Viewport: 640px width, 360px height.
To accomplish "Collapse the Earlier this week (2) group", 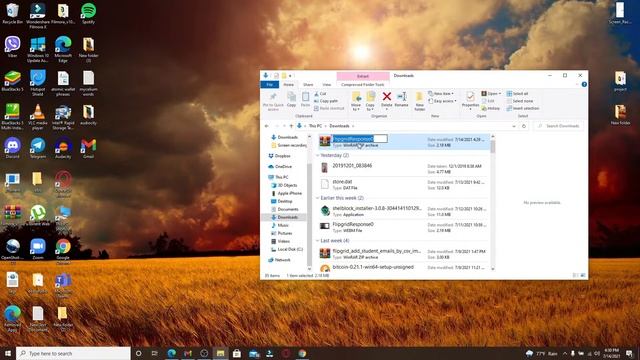I will [x=318, y=198].
